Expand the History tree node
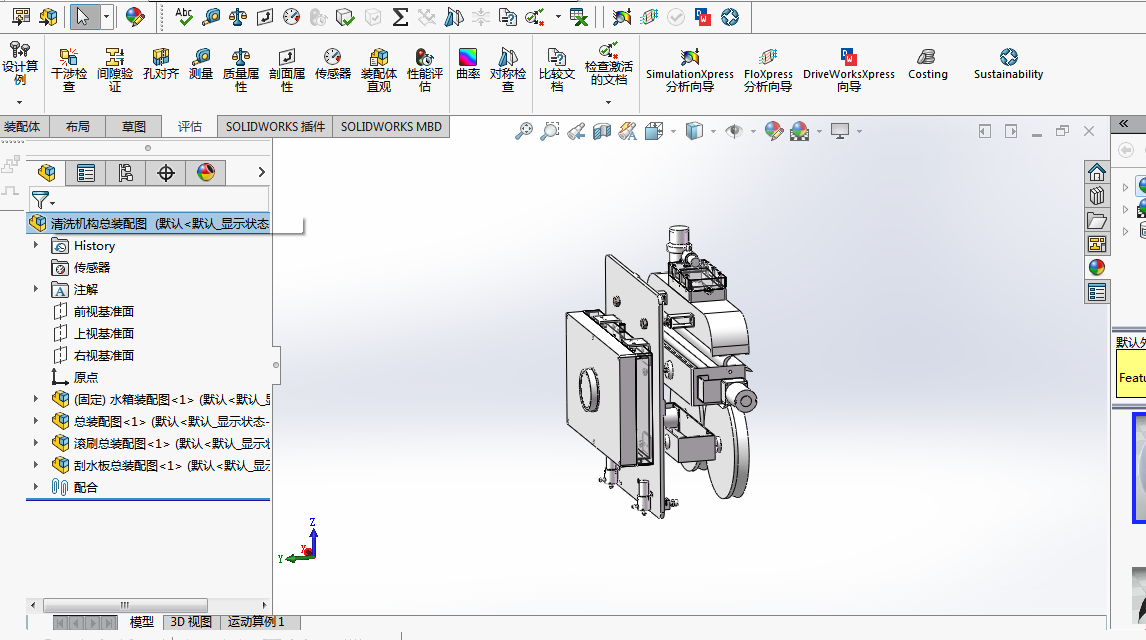This screenshot has height=640, width=1146. tap(37, 245)
